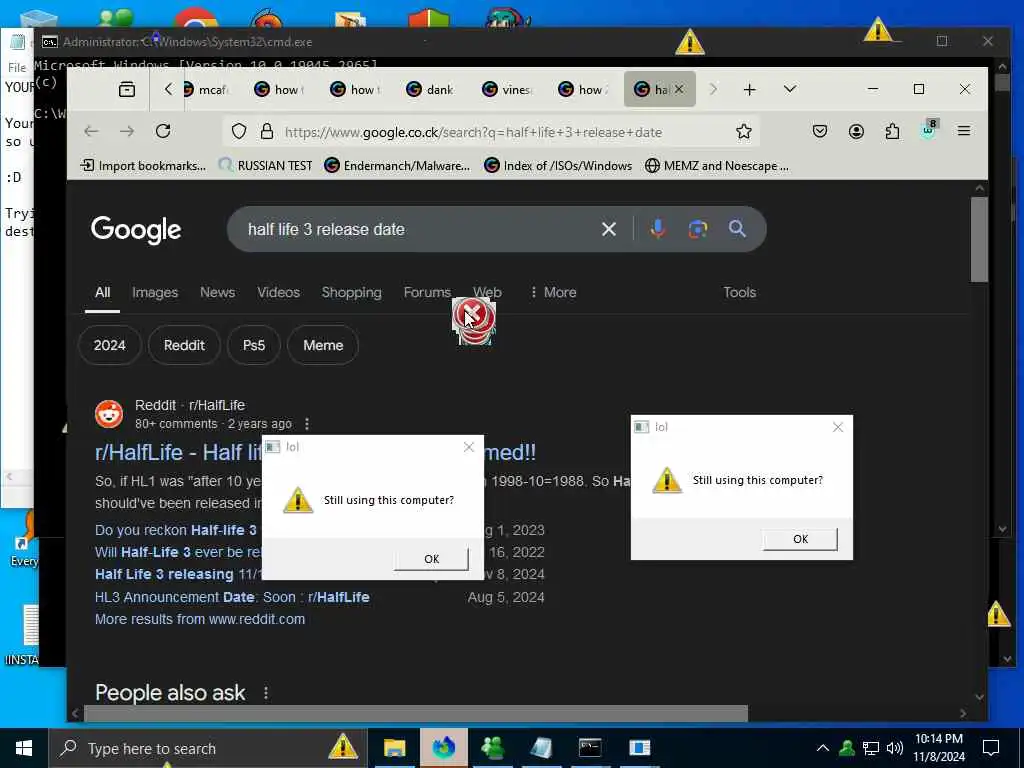Select the Images search tab
1024x768 pixels.
(155, 292)
